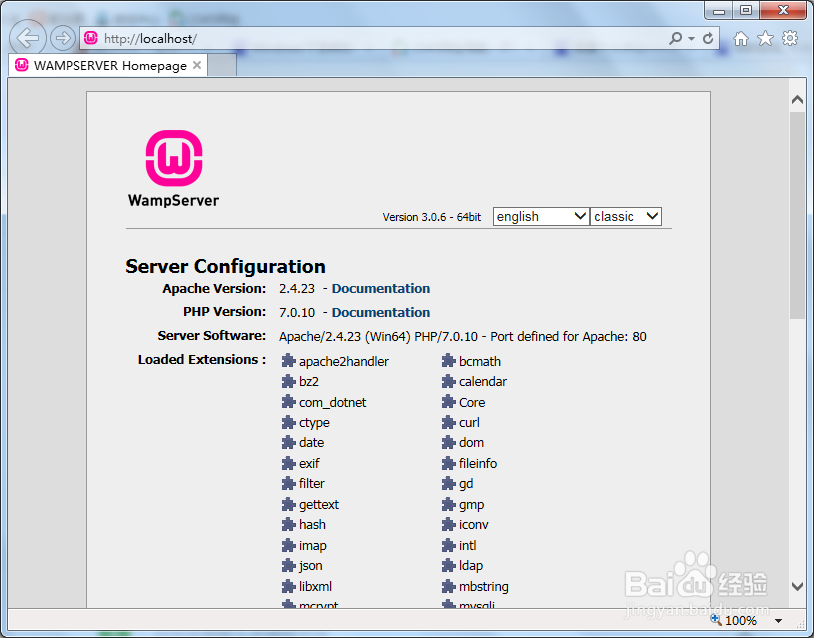Click the vertical scrollbar thumb
This screenshot has width=814, height=638.
[x=797, y=215]
